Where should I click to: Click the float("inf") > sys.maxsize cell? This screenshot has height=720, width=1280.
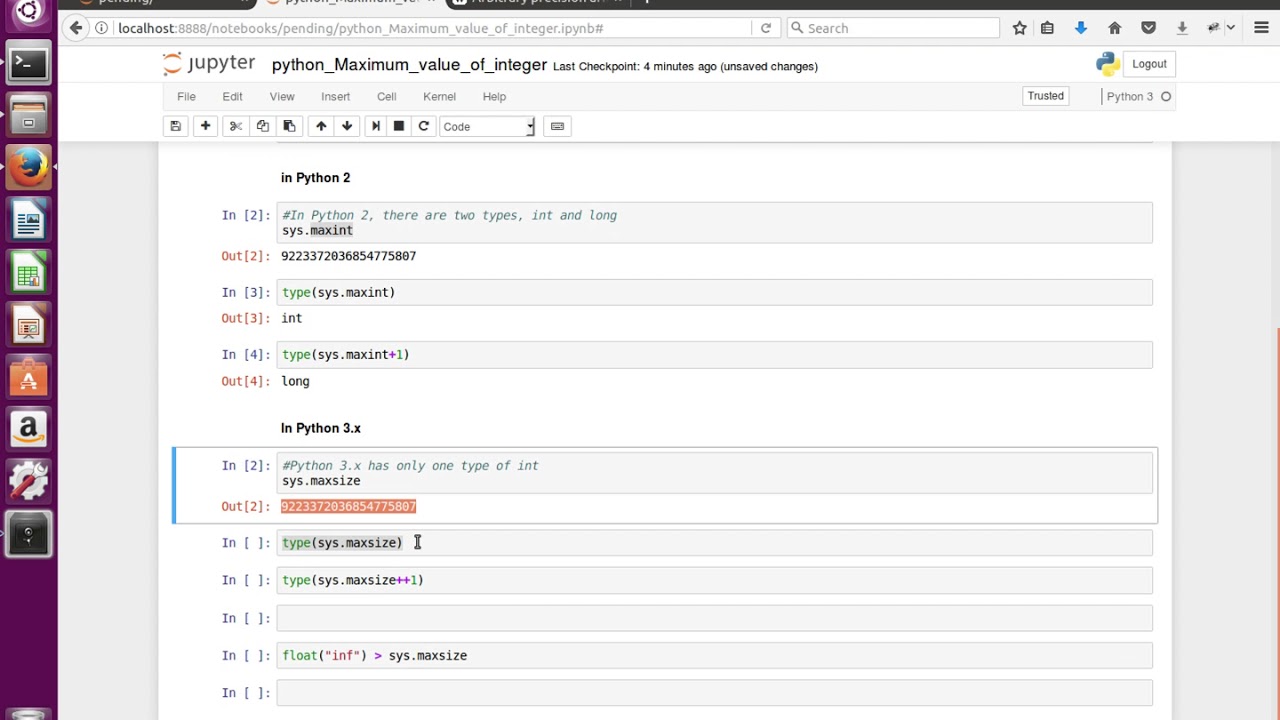pyautogui.click(x=714, y=655)
